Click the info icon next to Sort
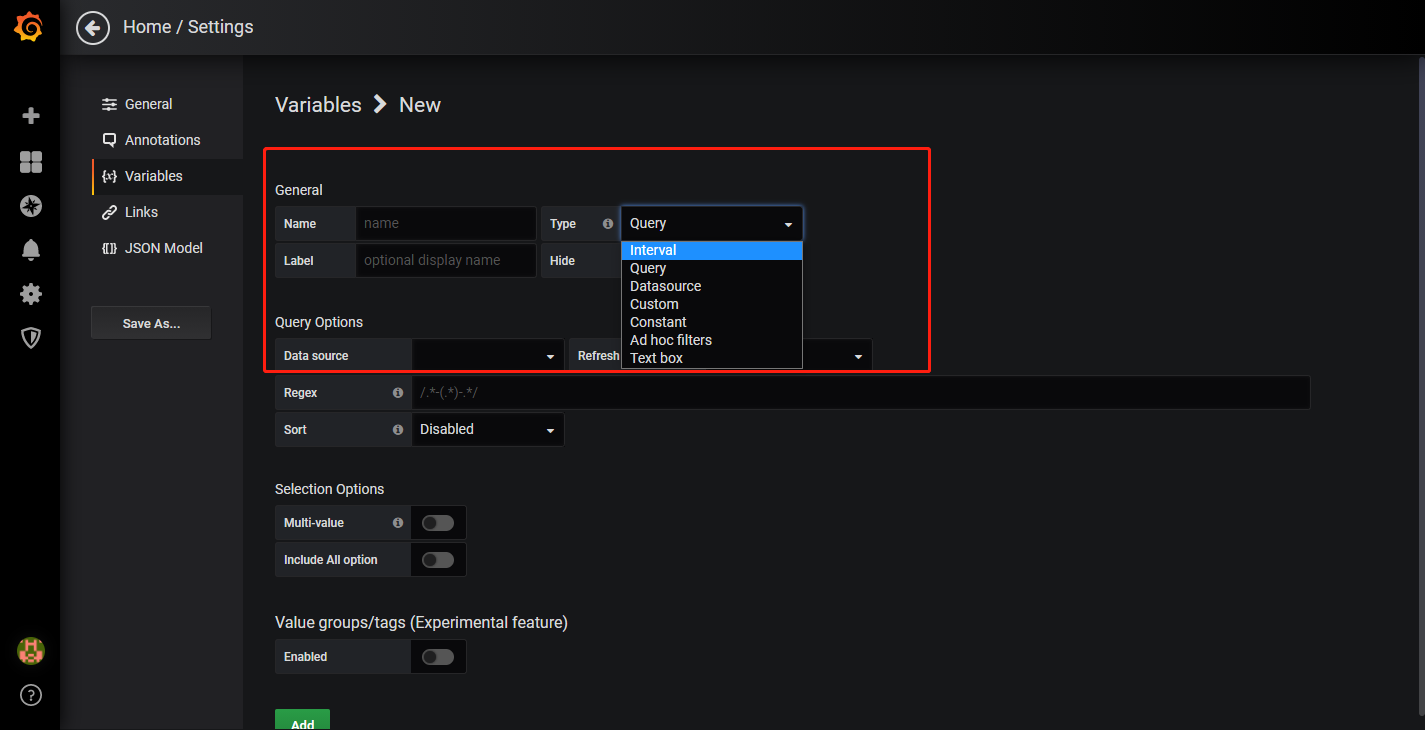This screenshot has width=1425, height=730. click(398, 430)
